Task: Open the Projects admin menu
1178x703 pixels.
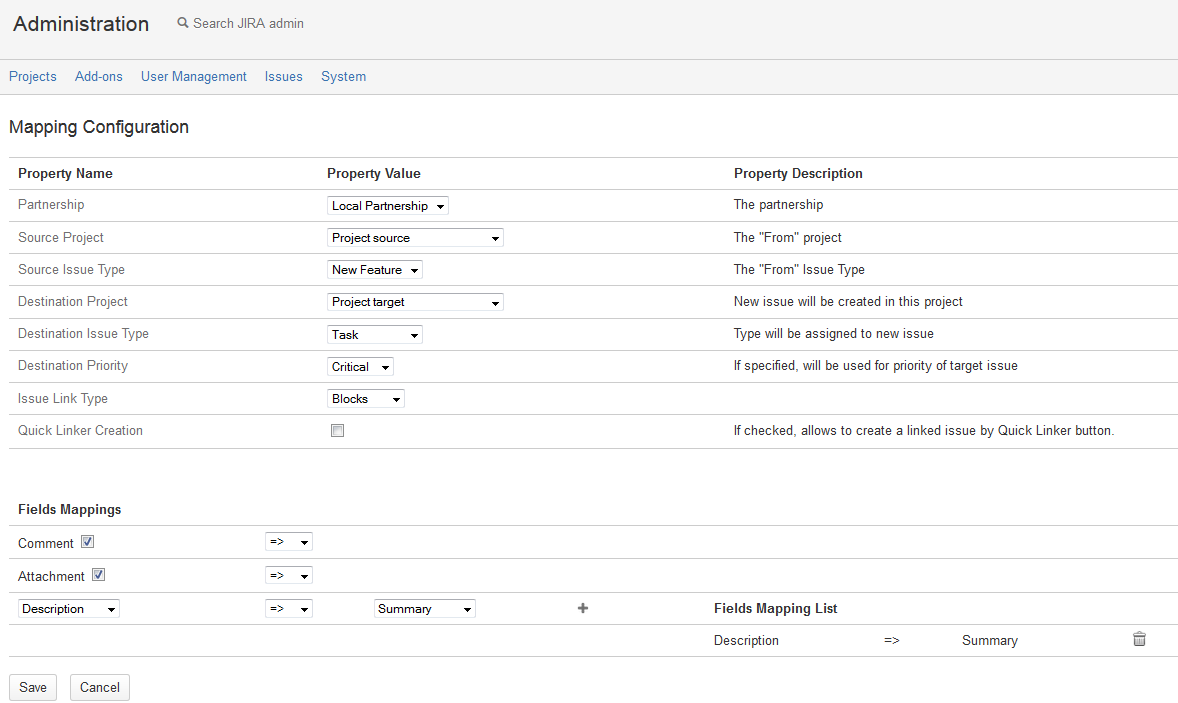Action: [33, 77]
